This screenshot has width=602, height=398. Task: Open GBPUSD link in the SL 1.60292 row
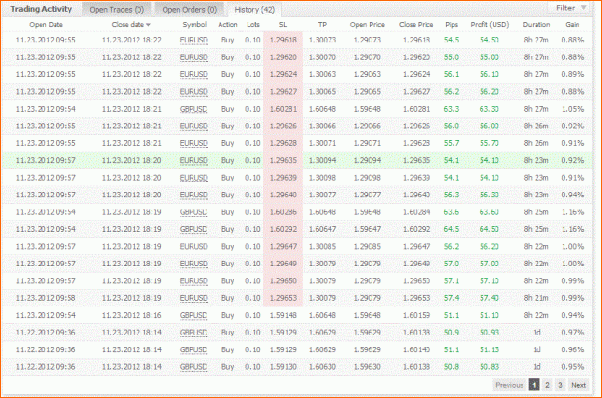(x=194, y=229)
